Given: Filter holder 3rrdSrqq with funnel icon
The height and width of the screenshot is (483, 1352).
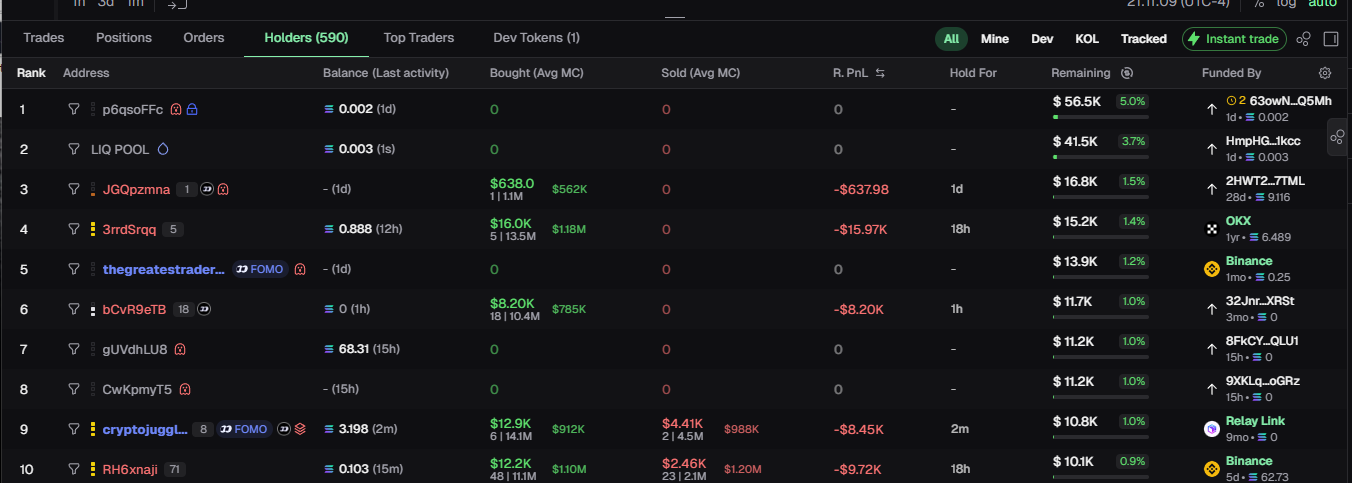Looking at the screenshot, I should [73, 229].
